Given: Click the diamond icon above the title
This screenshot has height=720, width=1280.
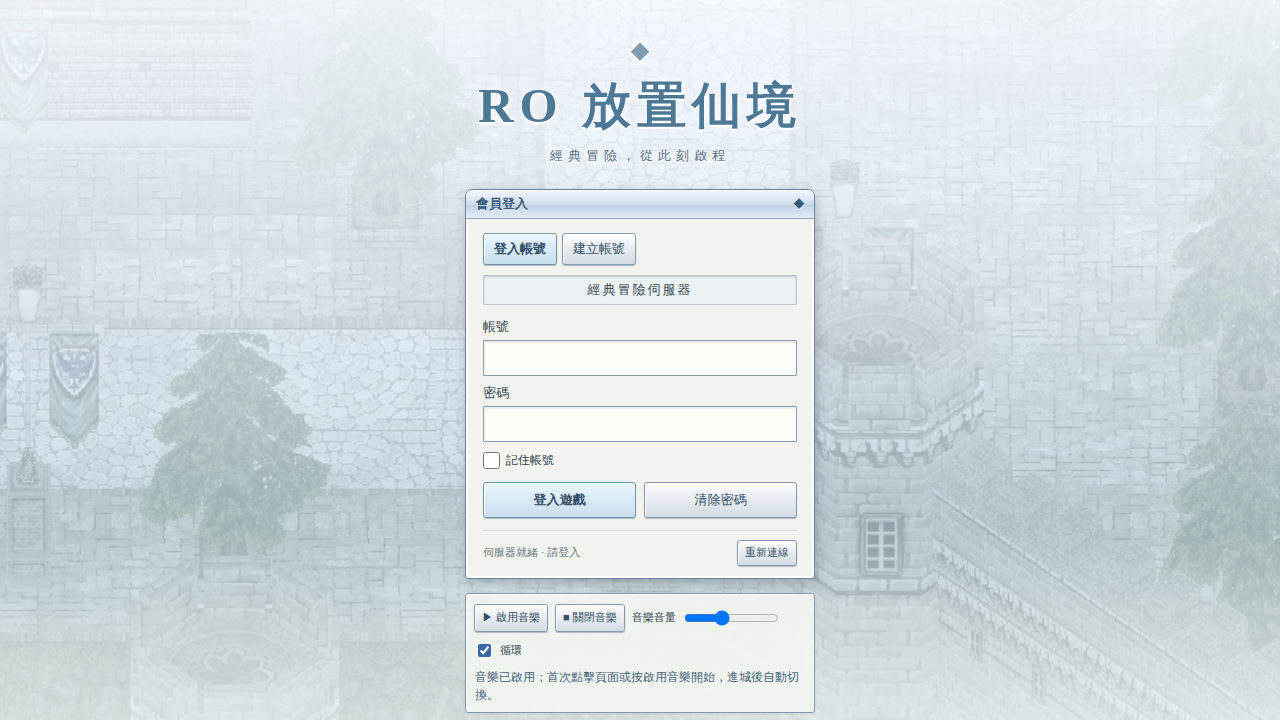Looking at the screenshot, I should point(640,52).
